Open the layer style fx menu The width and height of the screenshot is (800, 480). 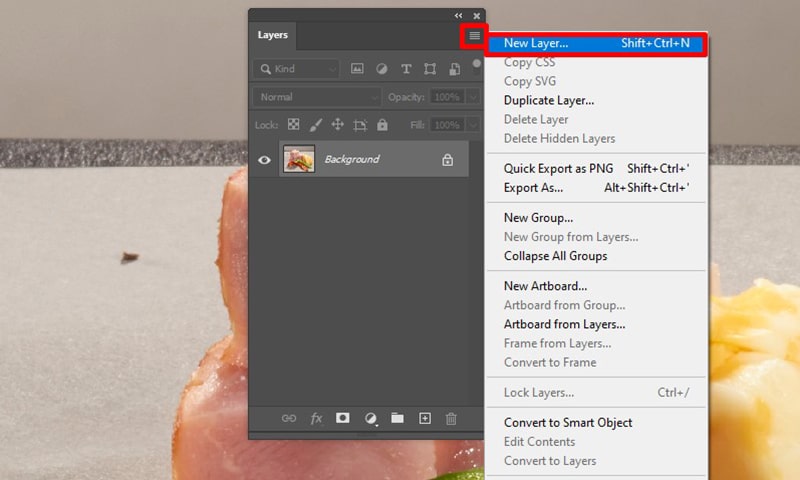(x=316, y=419)
